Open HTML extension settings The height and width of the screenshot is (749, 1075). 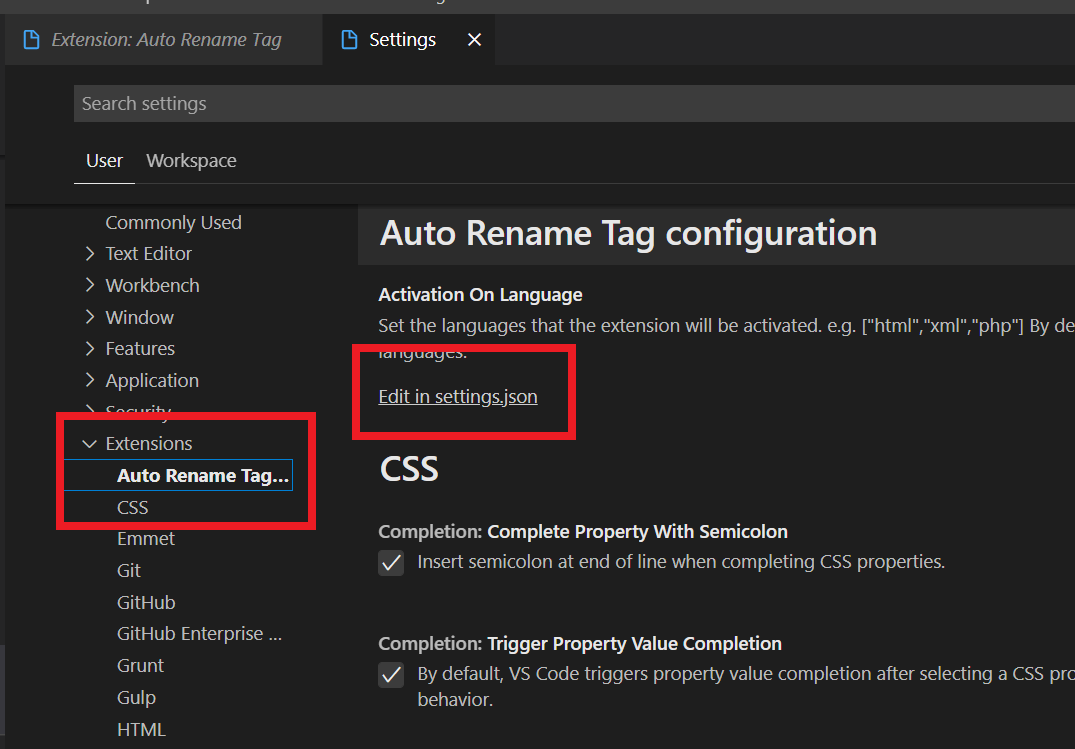141,729
